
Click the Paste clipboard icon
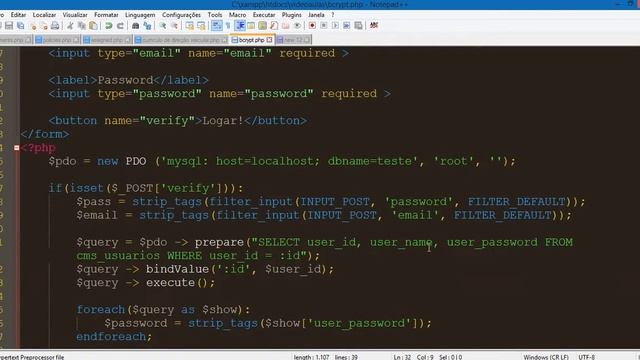pyautogui.click(x=93, y=25)
